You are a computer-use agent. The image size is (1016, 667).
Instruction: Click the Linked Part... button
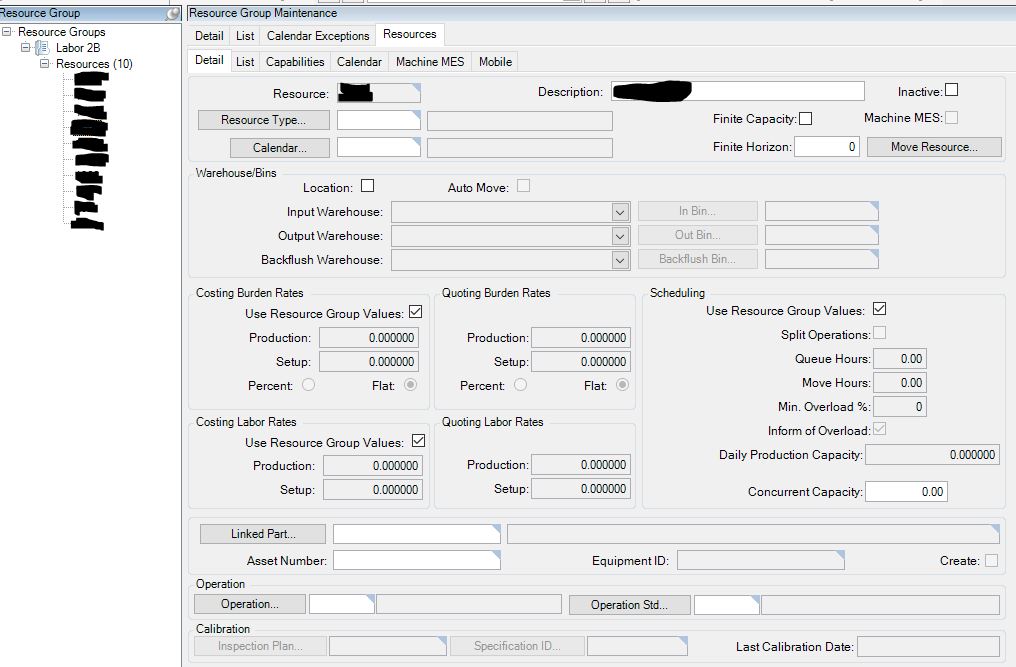pyautogui.click(x=263, y=533)
